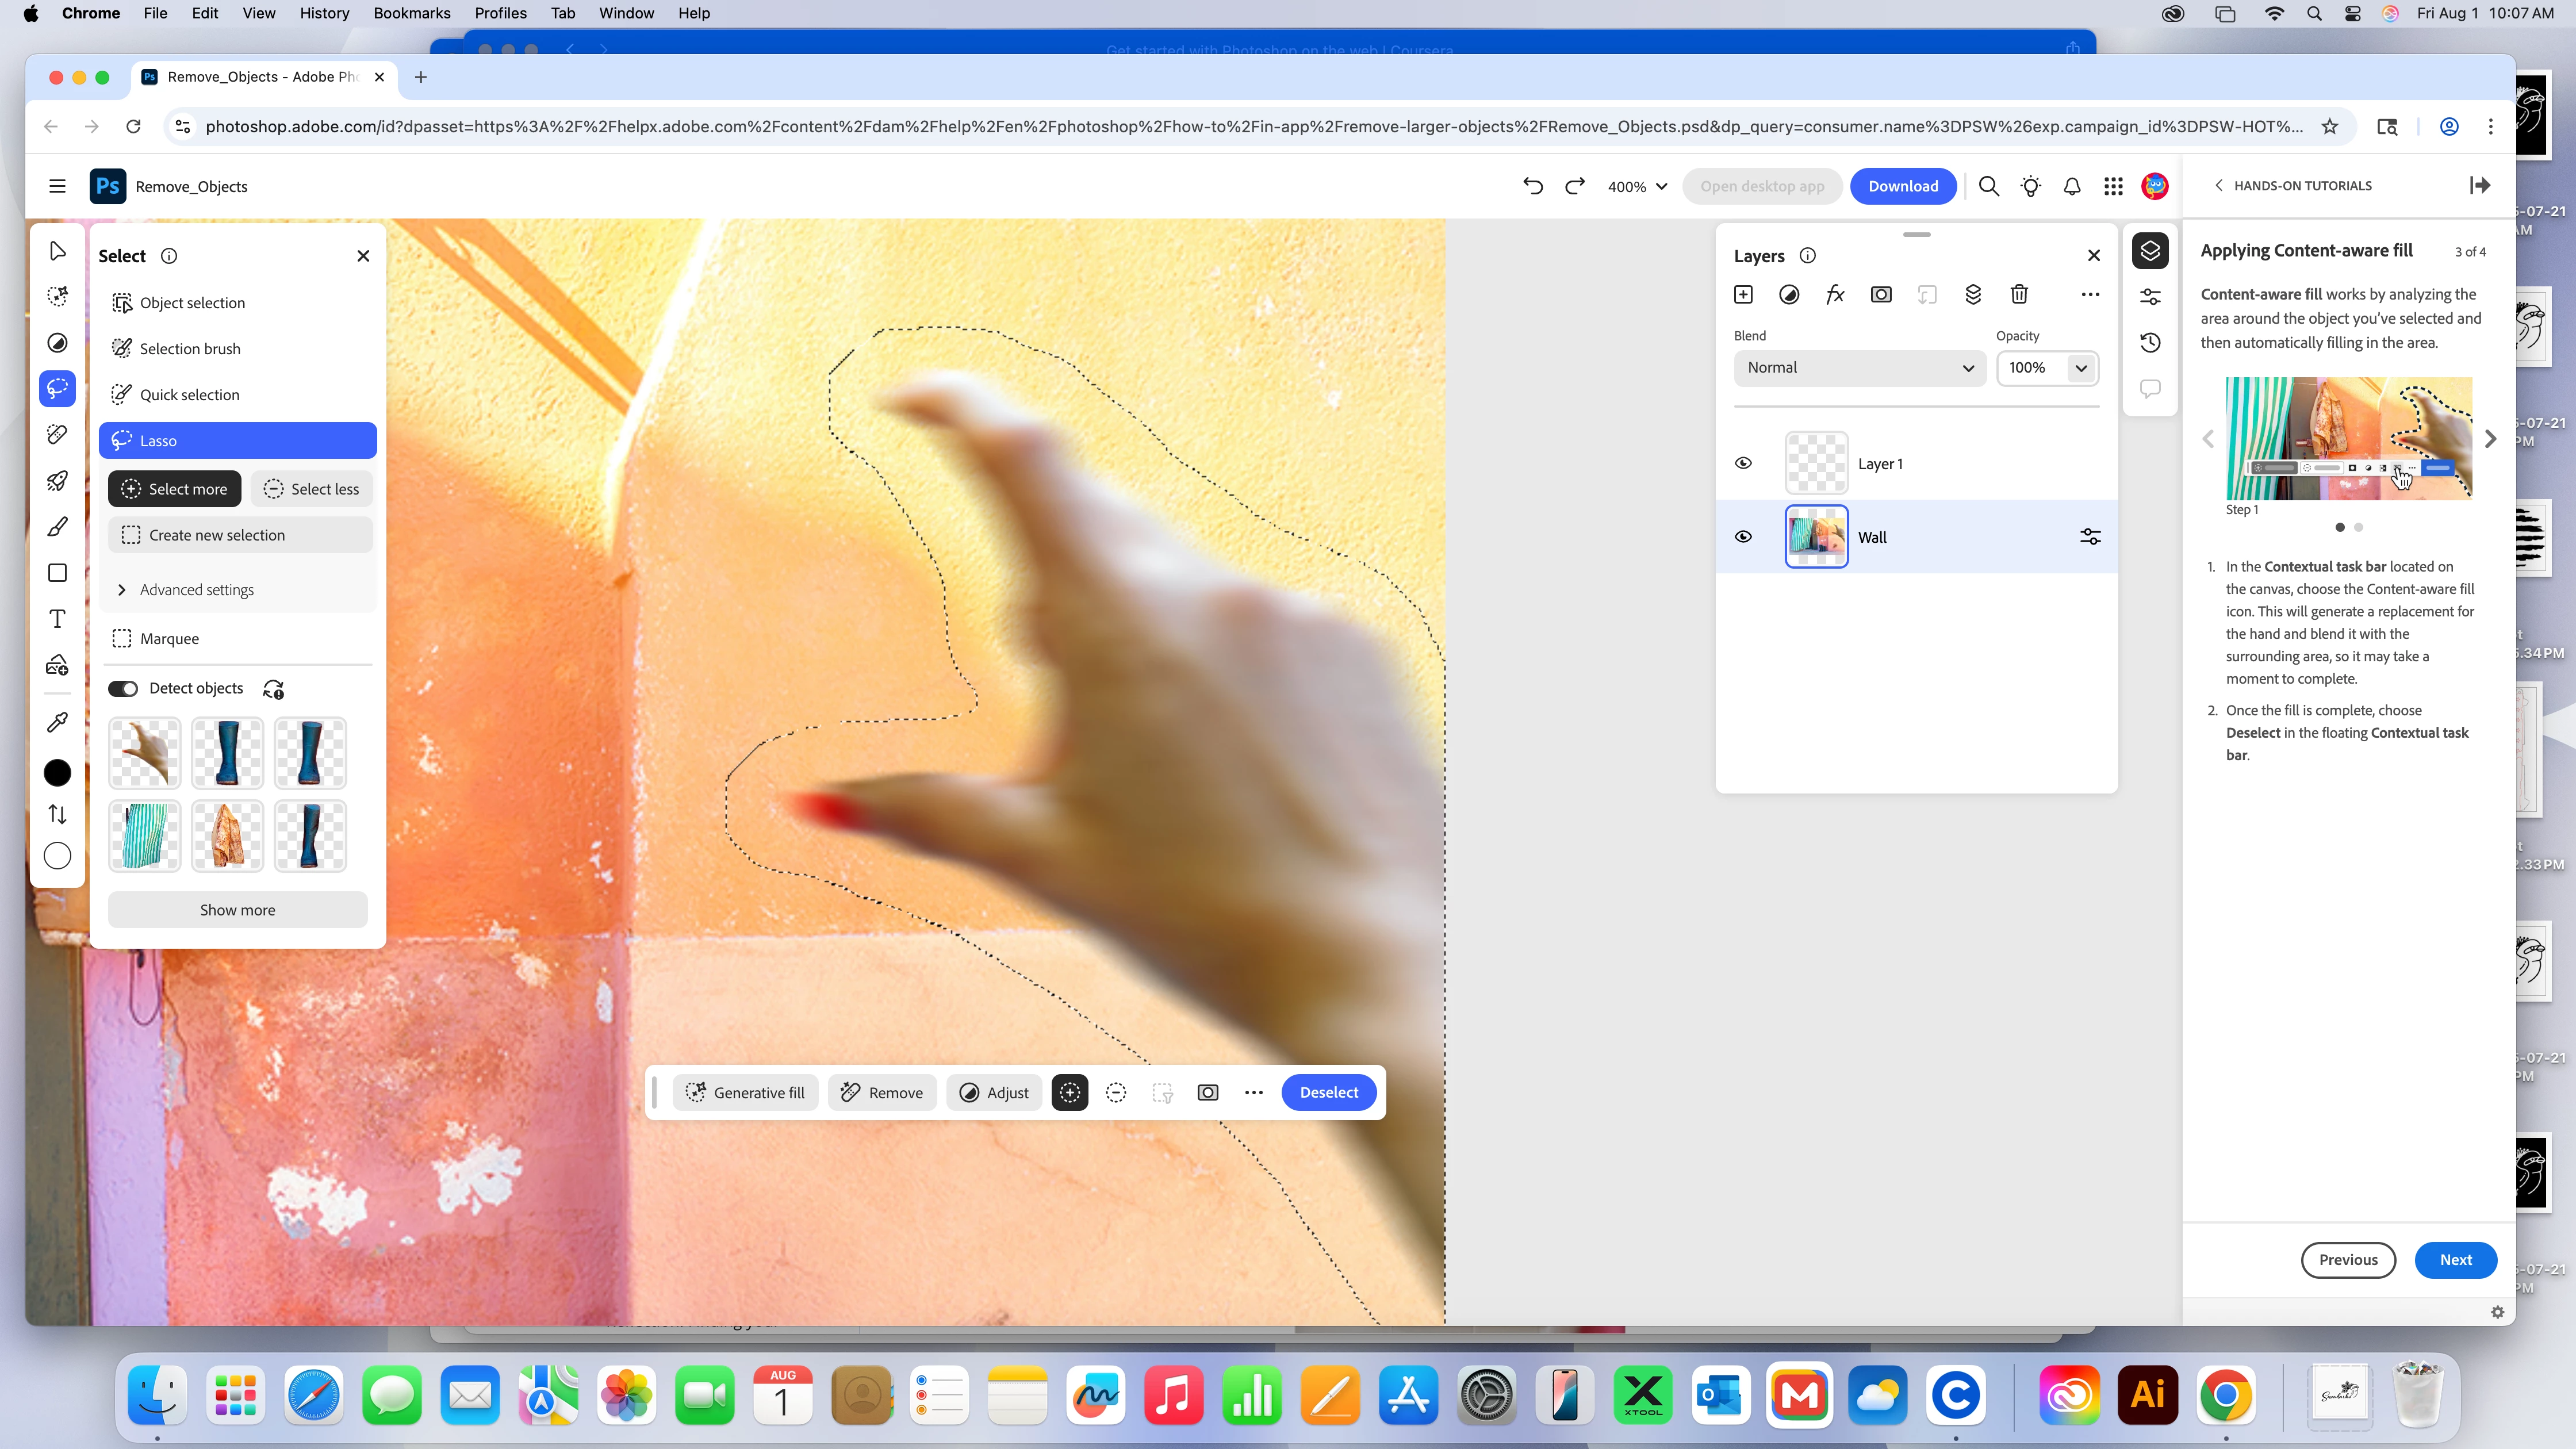This screenshot has height=1449, width=2576.
Task: Click Next in tutorial panel
Action: coord(2455,1260)
